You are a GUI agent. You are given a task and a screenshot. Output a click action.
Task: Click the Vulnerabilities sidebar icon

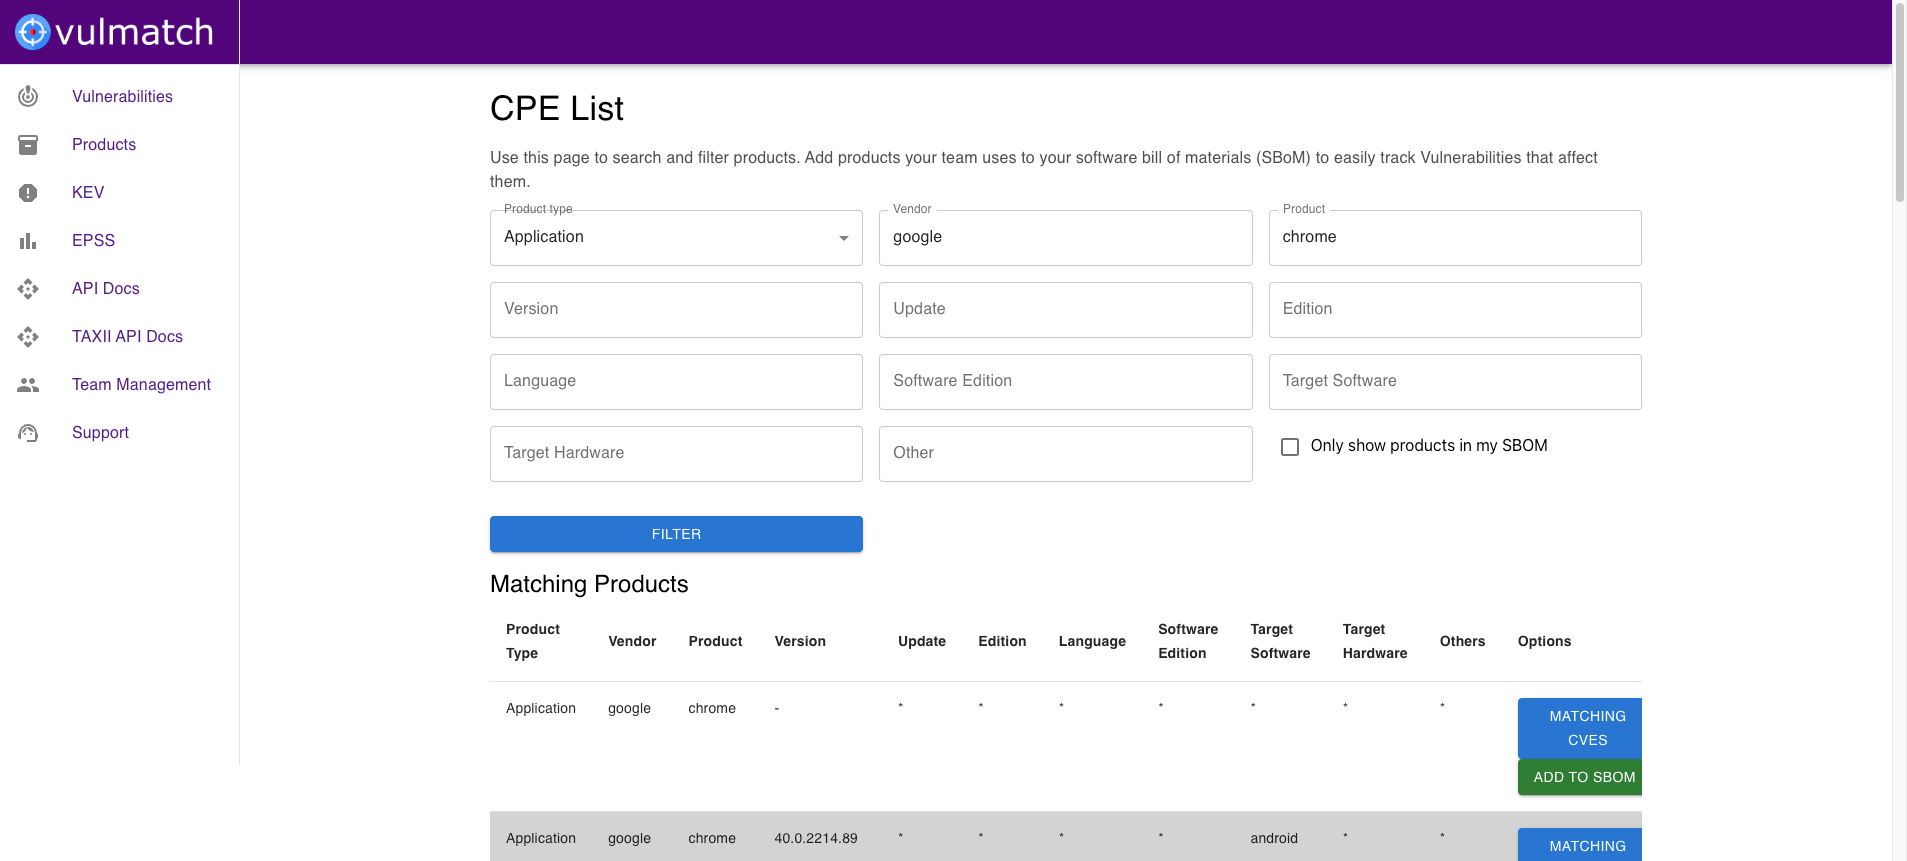click(x=28, y=96)
